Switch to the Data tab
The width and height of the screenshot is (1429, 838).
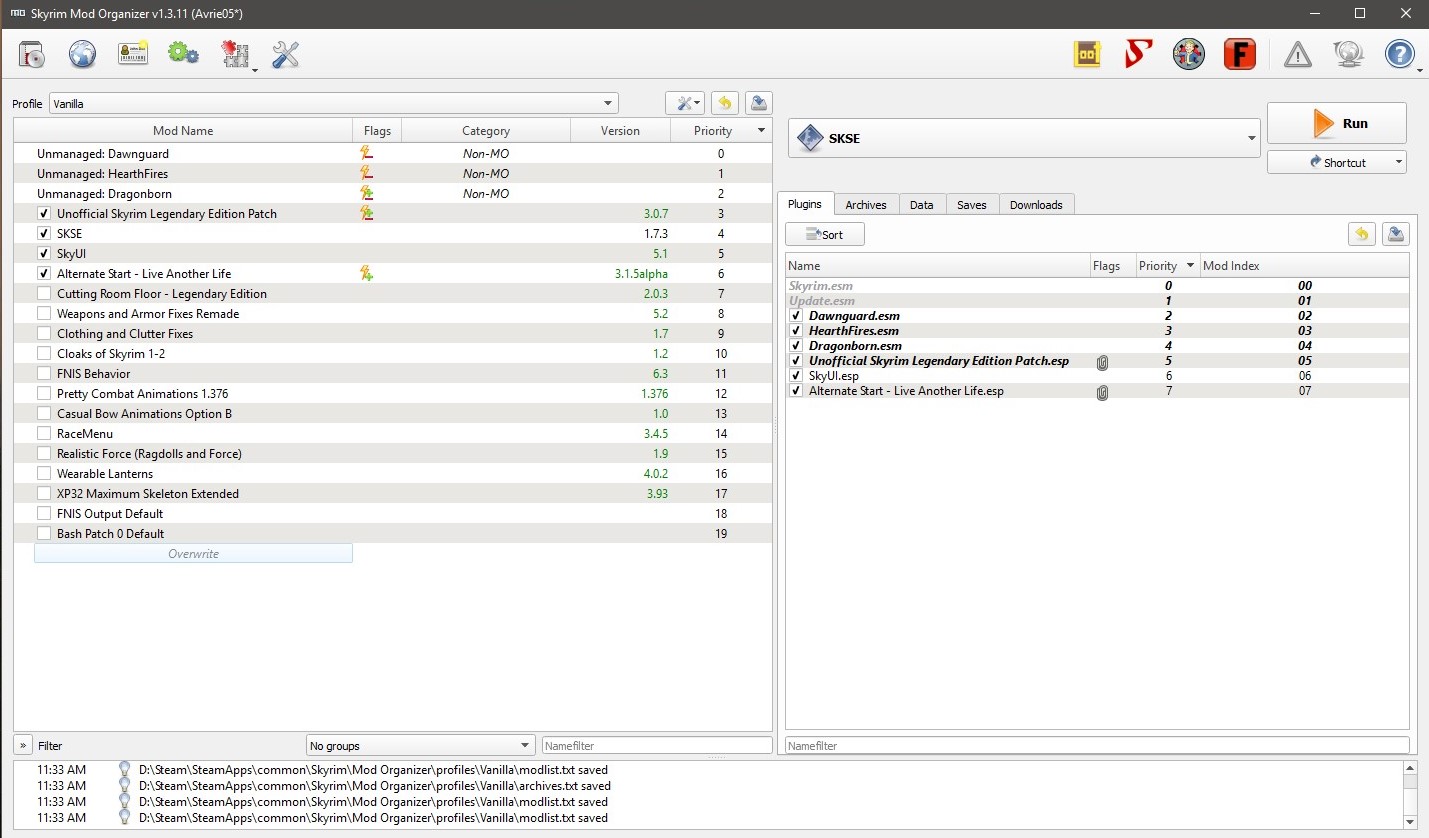(922, 205)
